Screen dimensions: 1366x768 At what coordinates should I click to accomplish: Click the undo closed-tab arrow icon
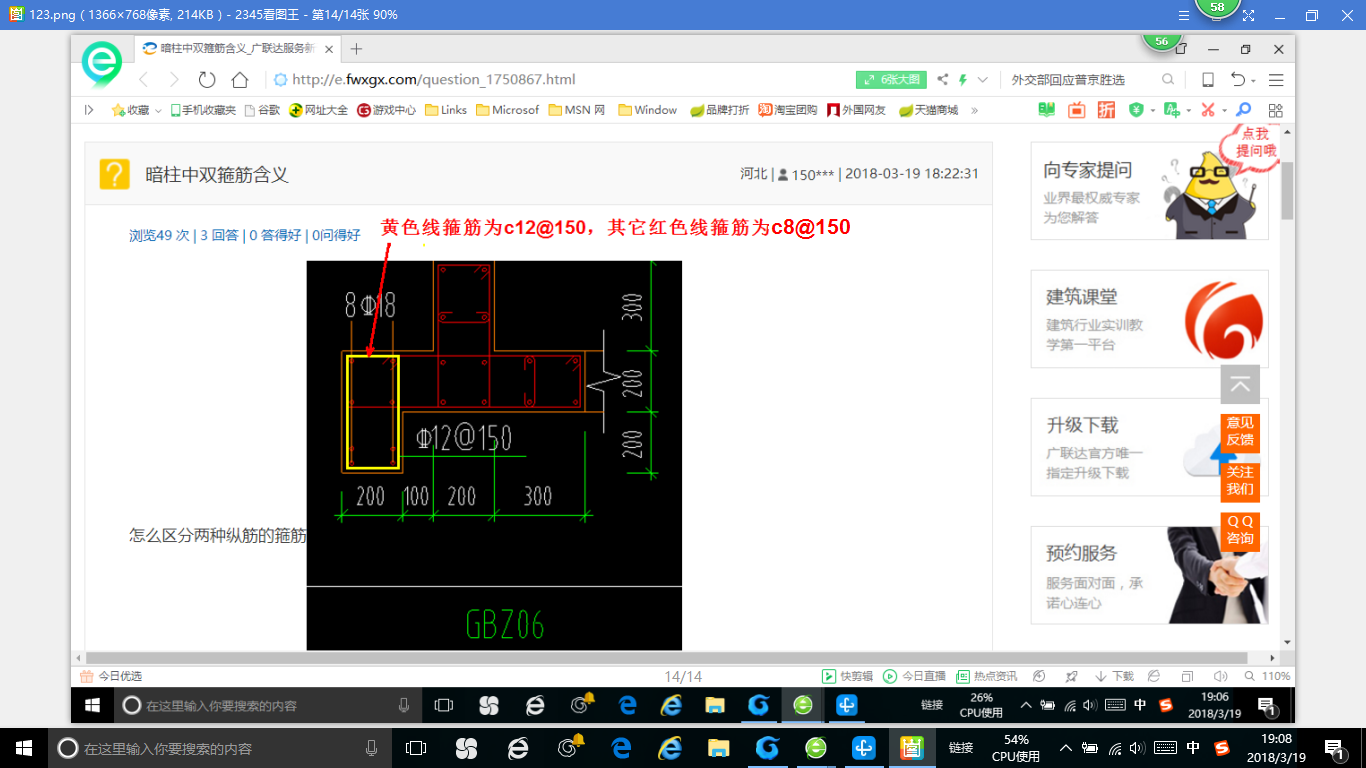[x=1238, y=80]
